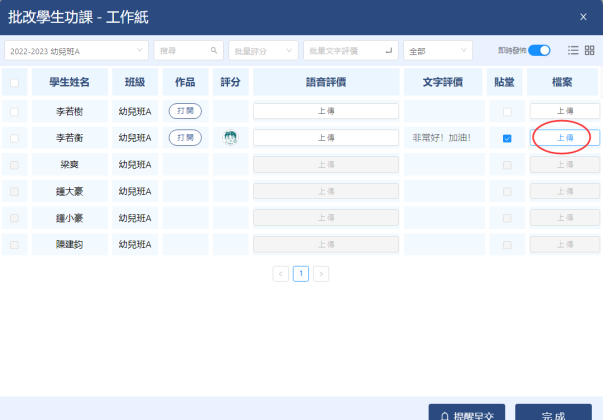Tick the row checkbox for 李若樹
Viewport: 603px width, 420px height.
[x=14, y=111]
